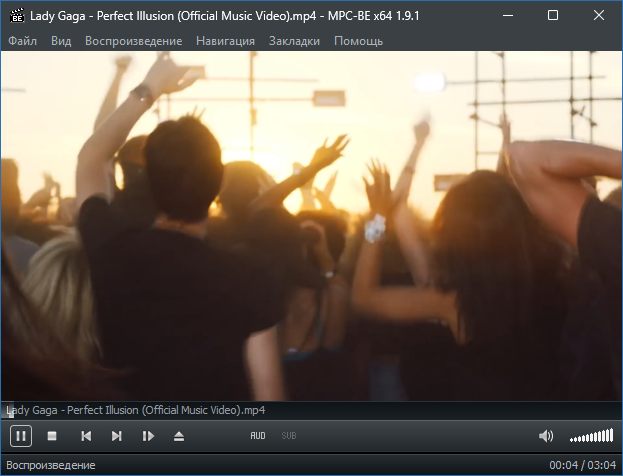The height and width of the screenshot is (476, 623).
Task: Mute sound with the speaker icon
Action: (546, 436)
